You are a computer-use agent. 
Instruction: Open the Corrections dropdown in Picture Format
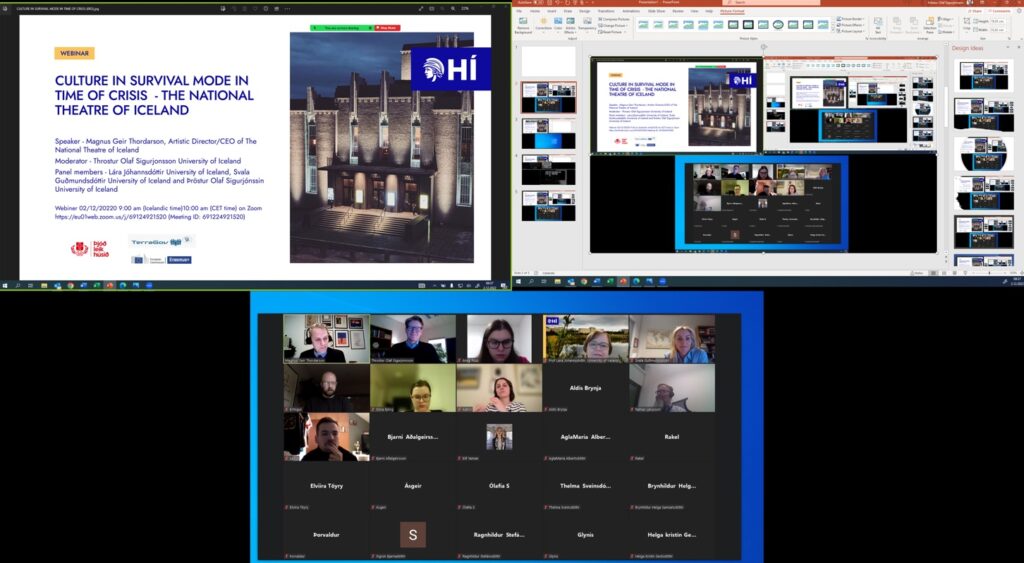[x=543, y=25]
